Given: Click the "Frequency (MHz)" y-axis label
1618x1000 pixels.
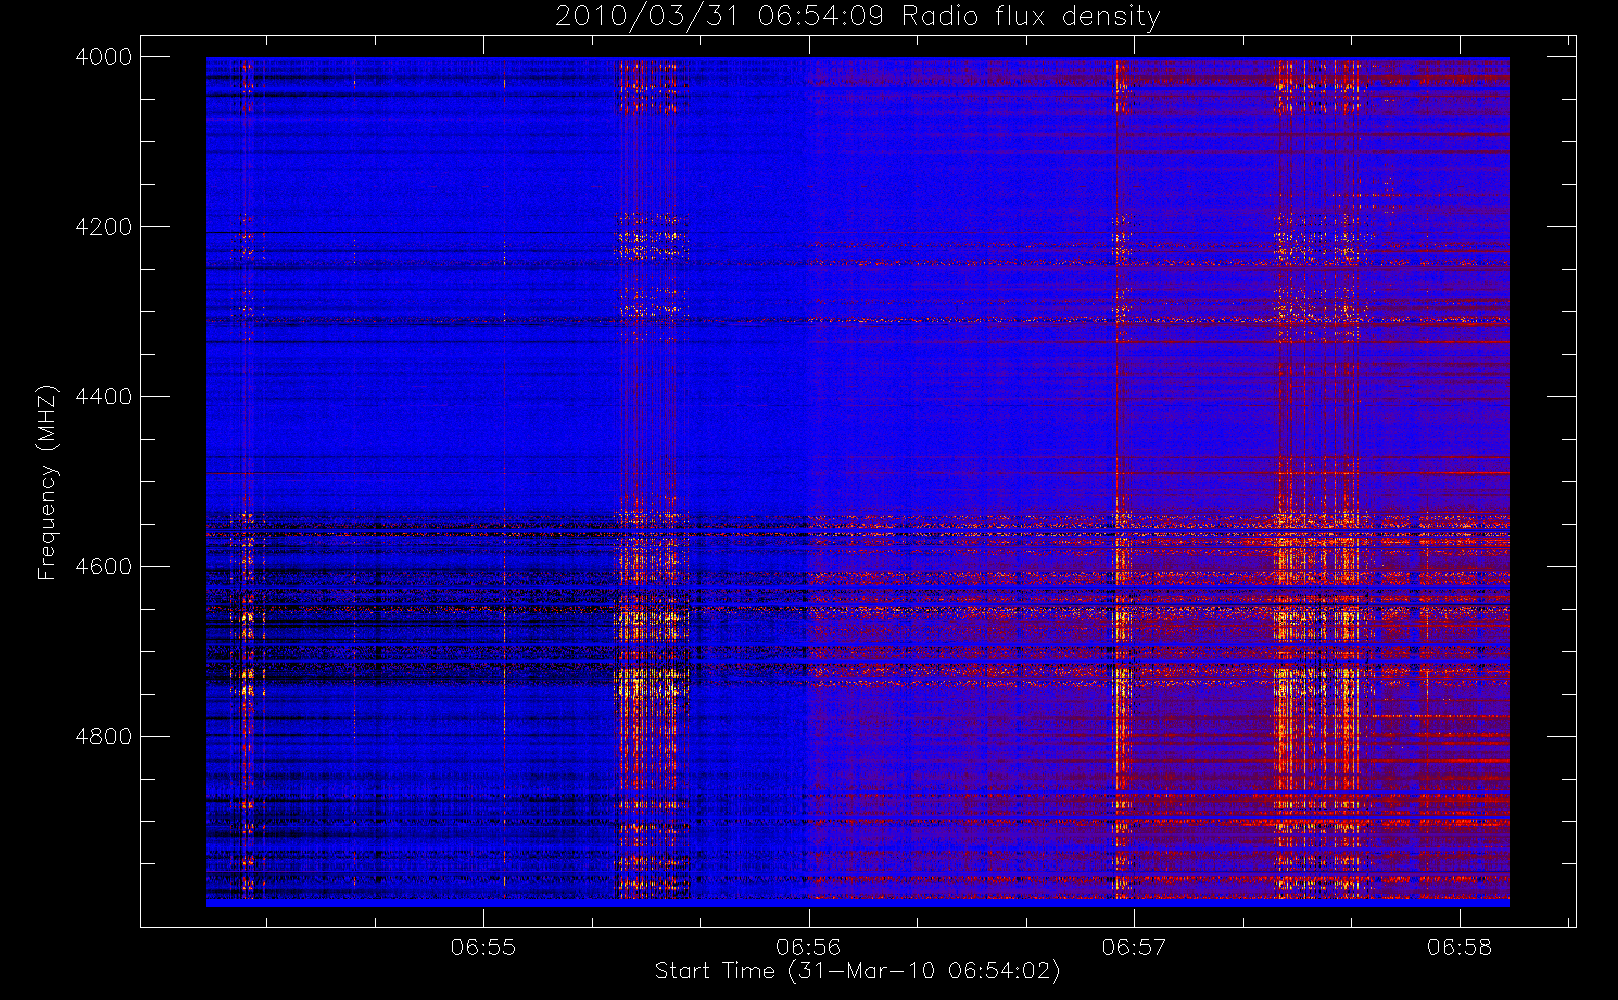Looking at the screenshot, I should coord(46,482).
